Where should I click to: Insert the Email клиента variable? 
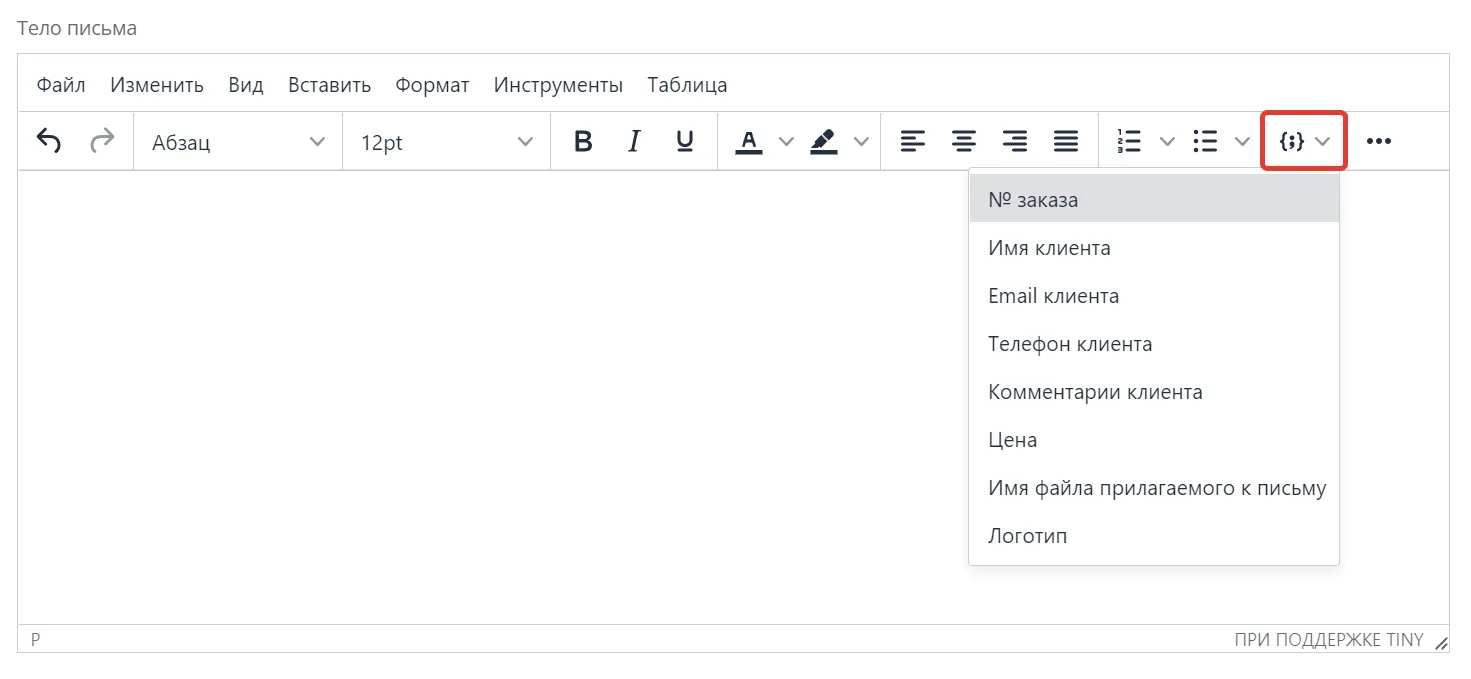1154,295
